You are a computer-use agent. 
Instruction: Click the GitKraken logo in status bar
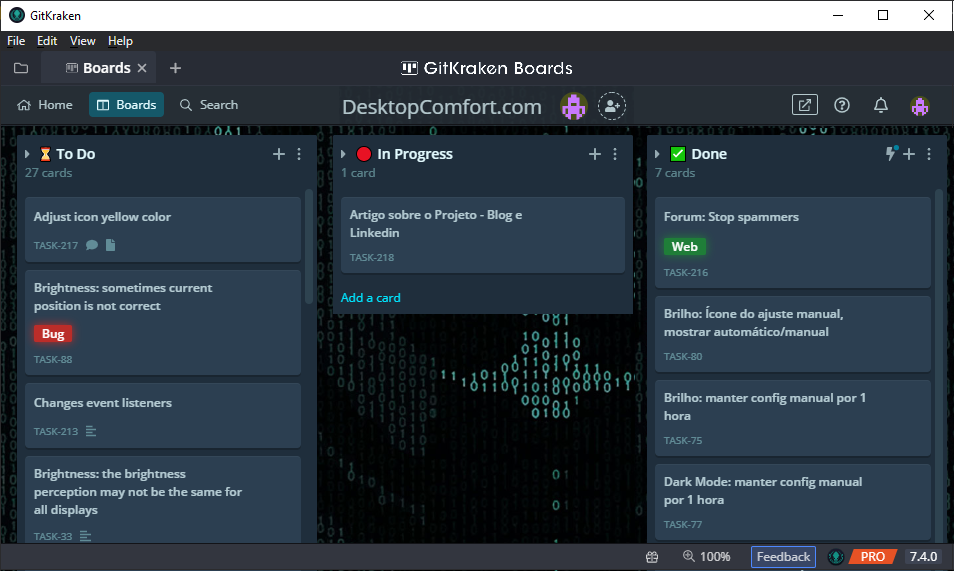[x=835, y=556]
